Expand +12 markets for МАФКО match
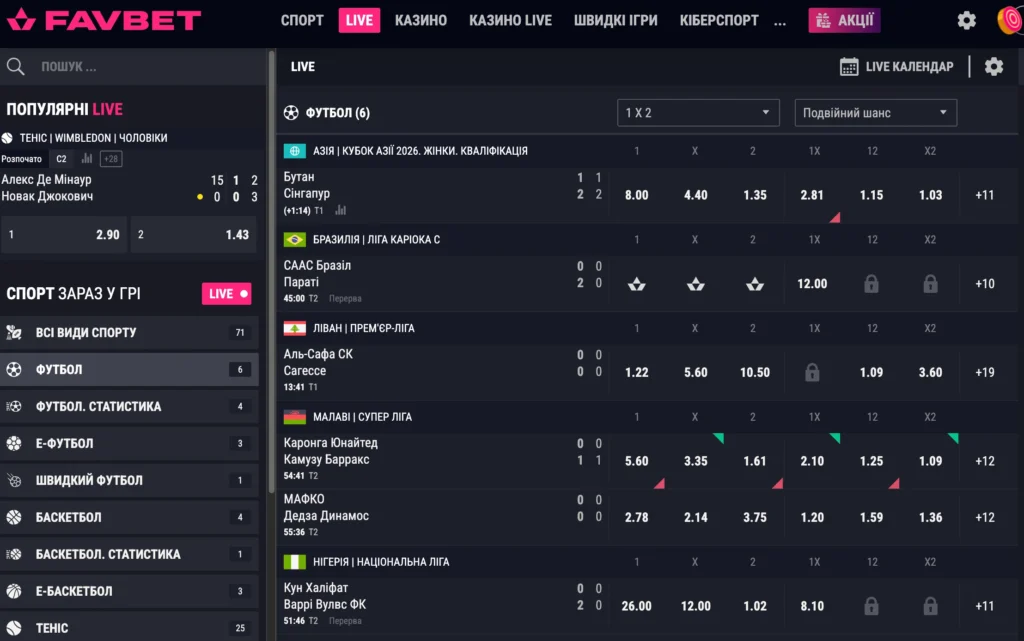This screenshot has width=1024, height=641. click(984, 517)
